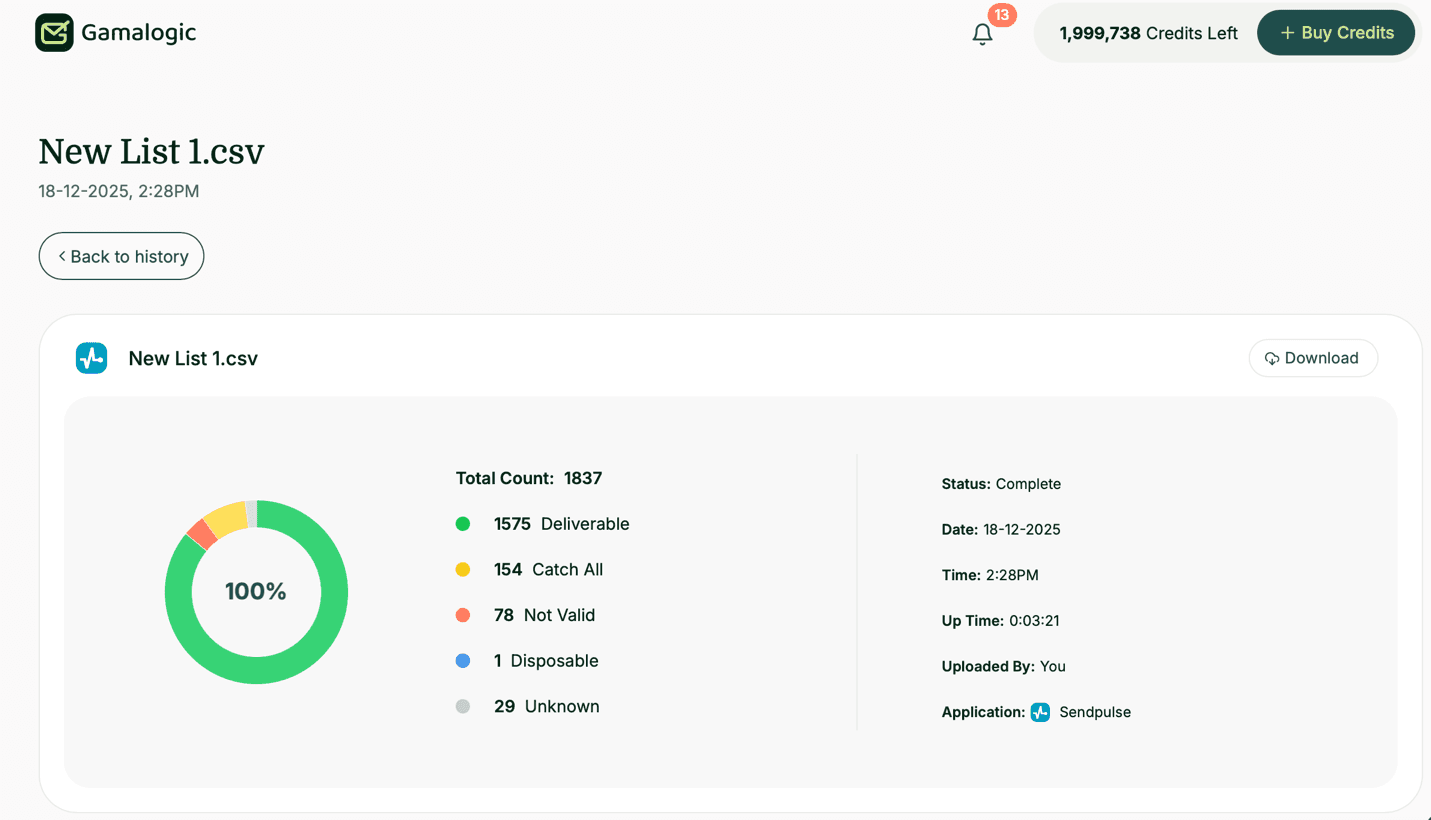Click the gray Unknown legend dot
The height and width of the screenshot is (820, 1431).
tap(463, 706)
